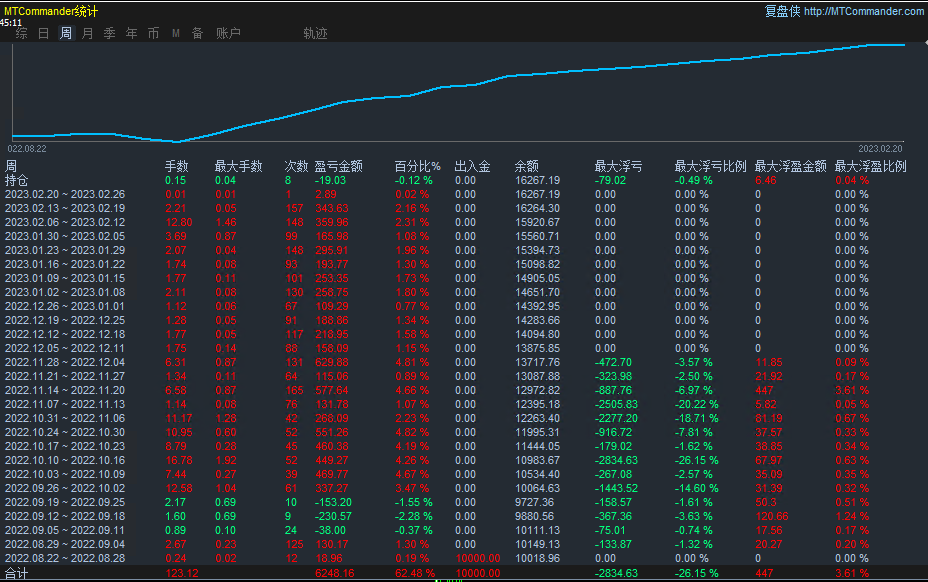Screen dimensions: 928x582
Task: Select the 日 (daily) tab
Action: point(43,33)
